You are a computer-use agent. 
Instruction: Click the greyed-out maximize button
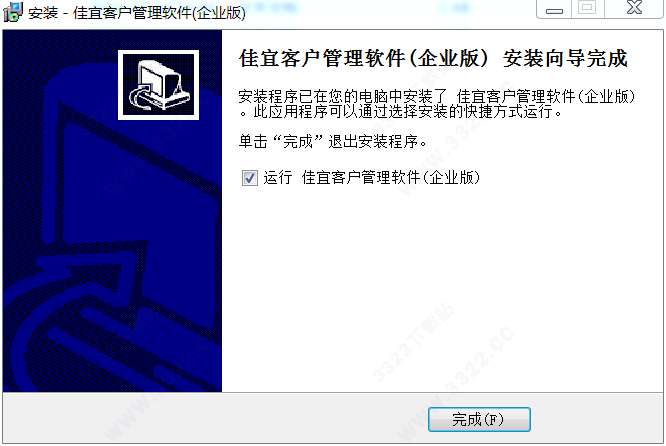point(588,8)
